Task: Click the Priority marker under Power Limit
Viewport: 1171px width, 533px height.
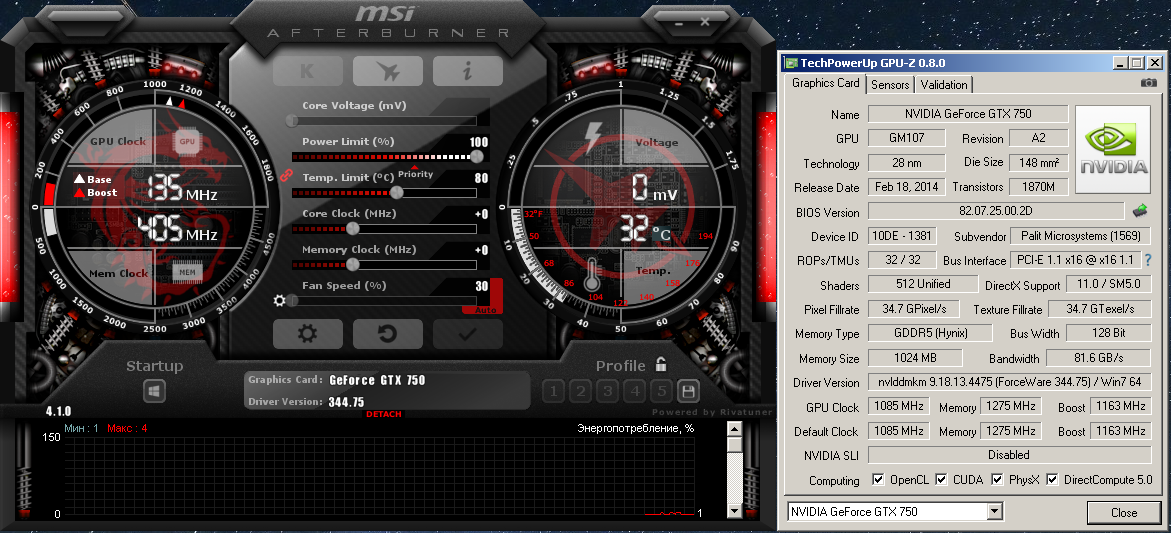Action: [415, 173]
